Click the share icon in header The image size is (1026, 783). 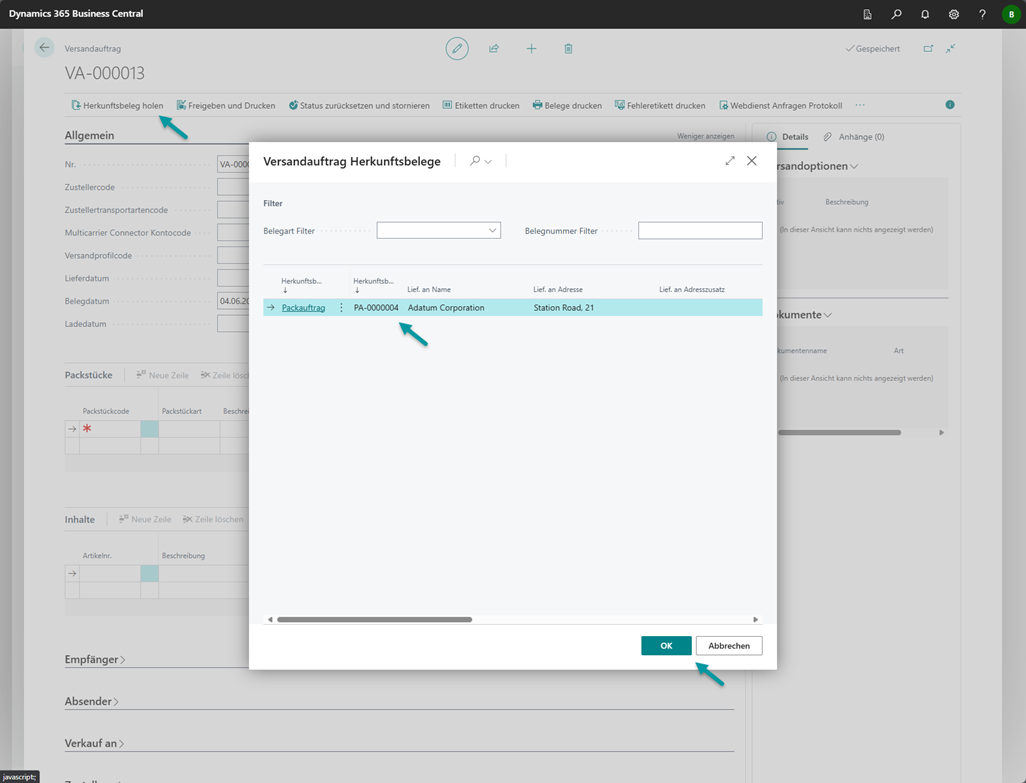[494, 48]
